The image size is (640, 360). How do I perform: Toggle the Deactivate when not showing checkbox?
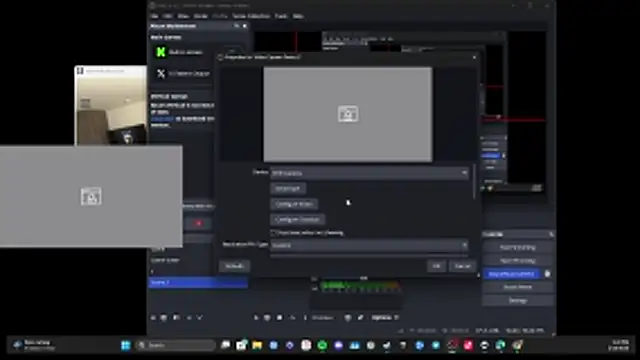[273, 233]
